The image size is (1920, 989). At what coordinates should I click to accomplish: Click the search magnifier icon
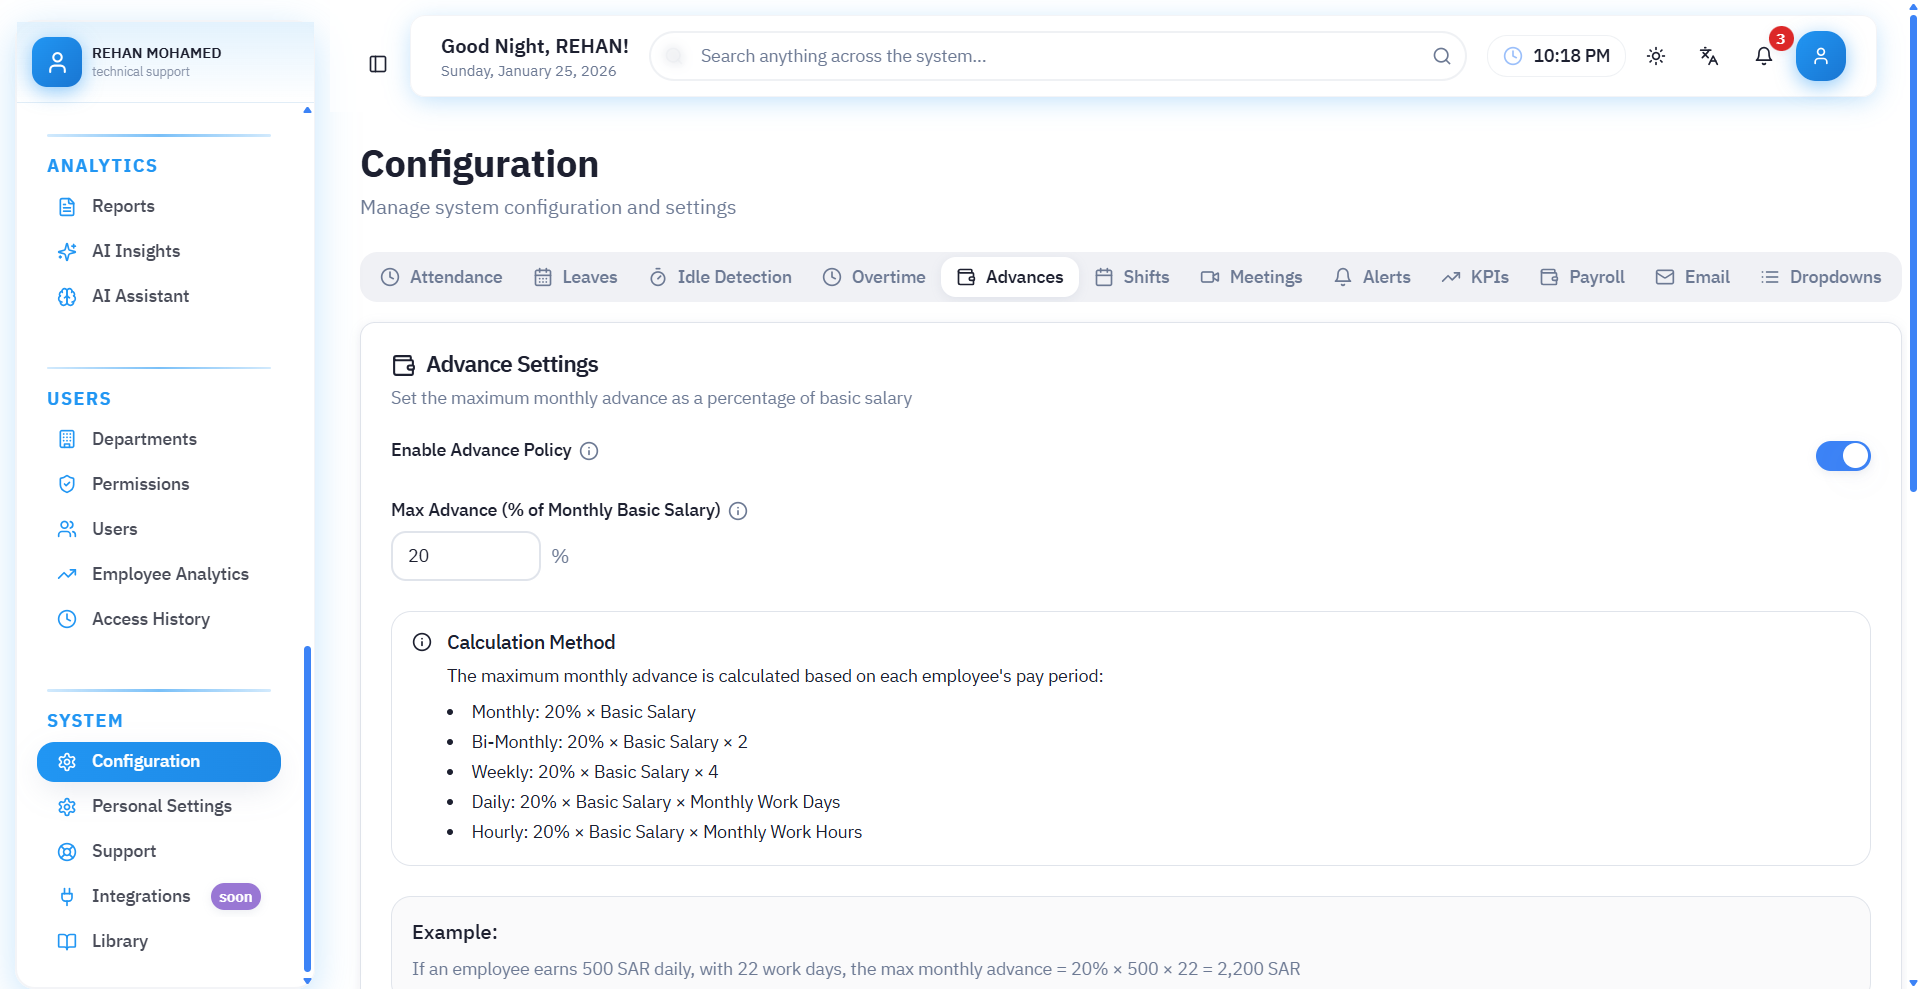click(x=1441, y=56)
